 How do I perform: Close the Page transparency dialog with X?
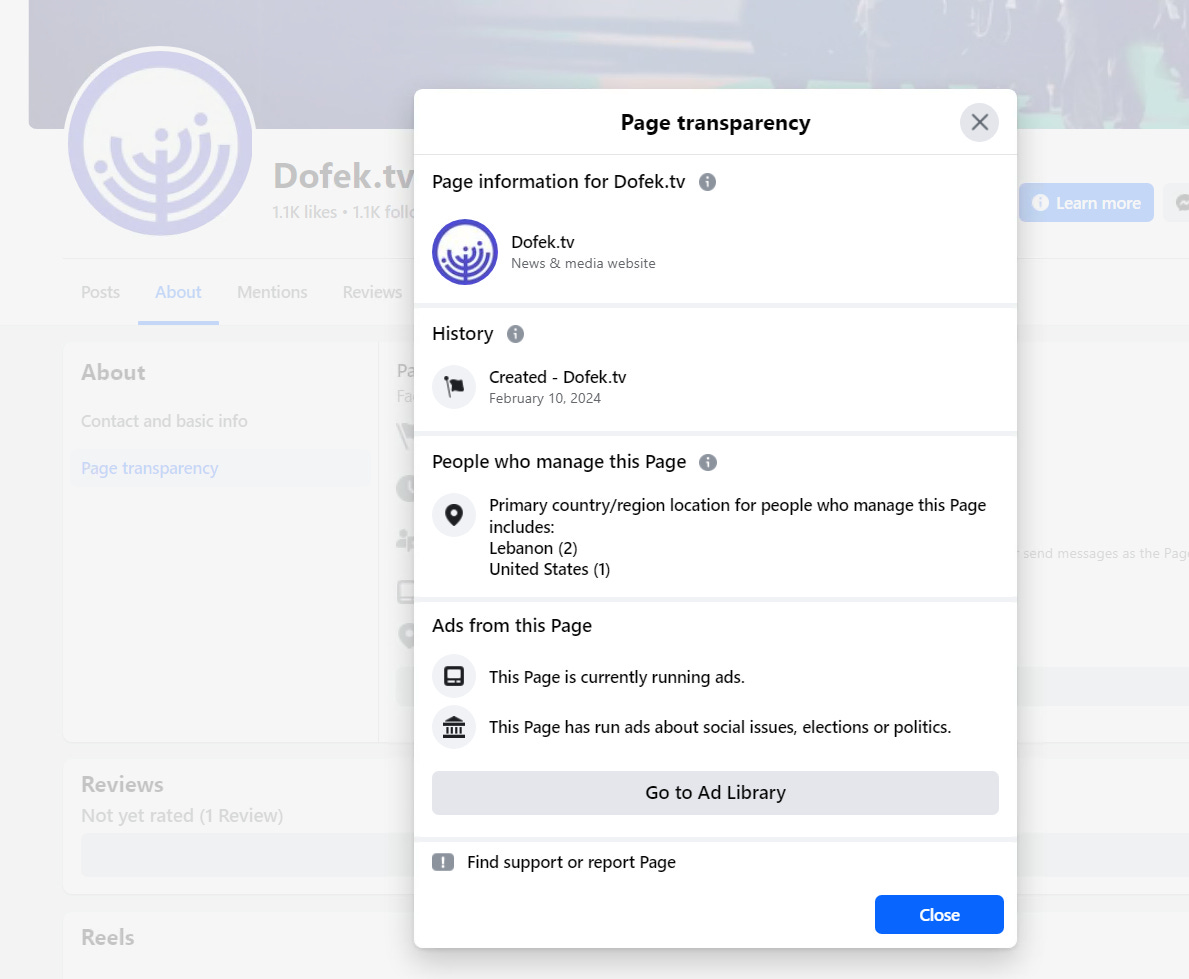pyautogui.click(x=979, y=122)
